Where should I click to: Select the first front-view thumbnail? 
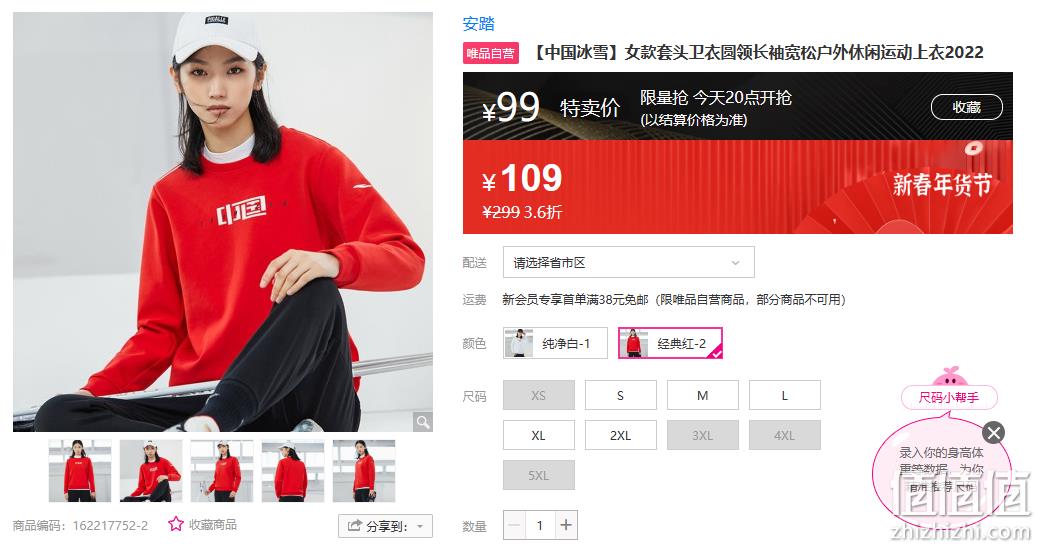[80, 471]
